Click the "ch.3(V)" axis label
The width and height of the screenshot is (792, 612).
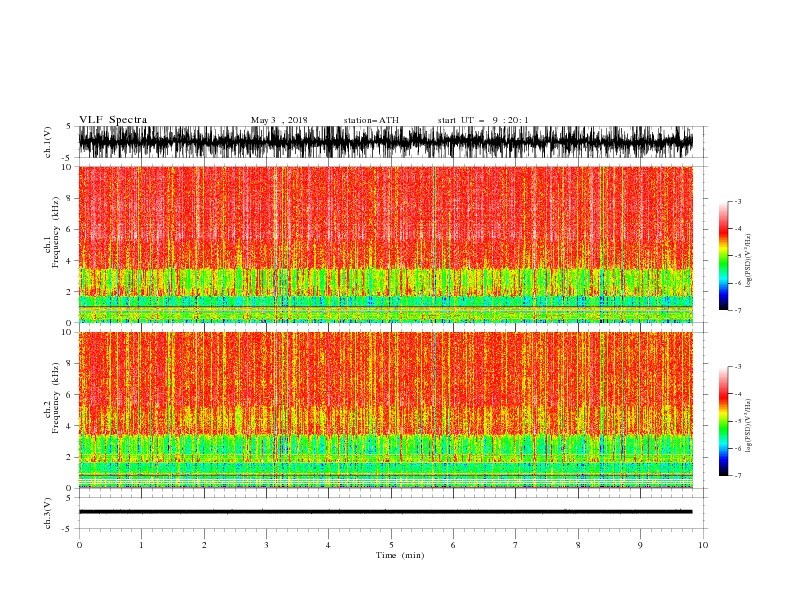[48, 513]
